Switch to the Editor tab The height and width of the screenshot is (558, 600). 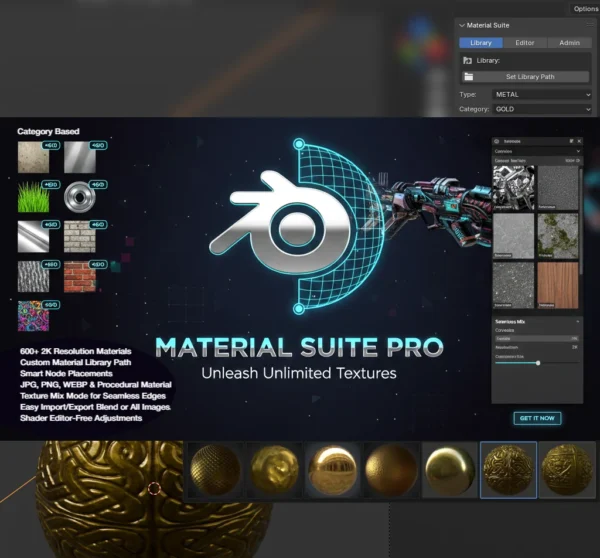[x=525, y=43]
